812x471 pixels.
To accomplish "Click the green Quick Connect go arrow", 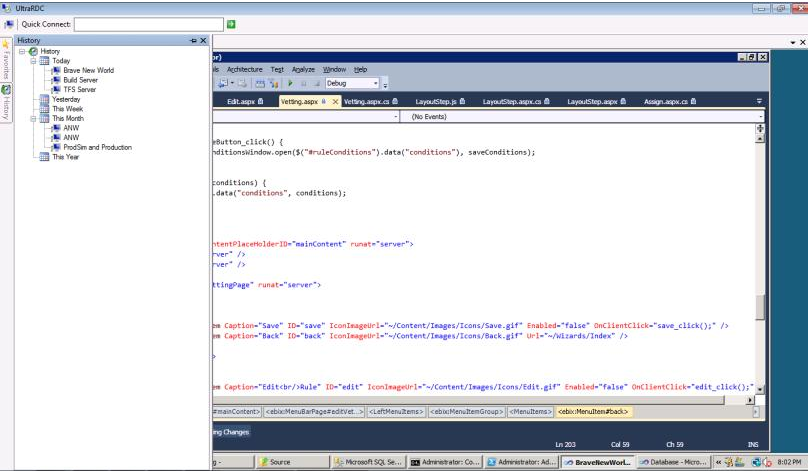I will [231, 24].
